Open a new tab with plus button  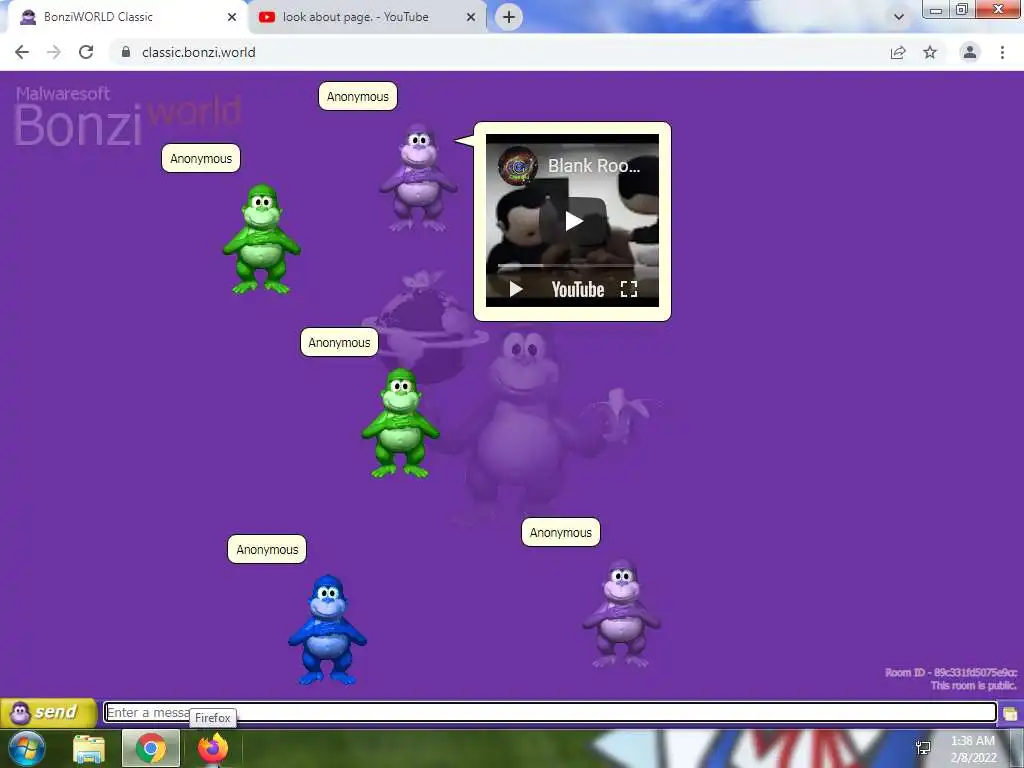[509, 17]
